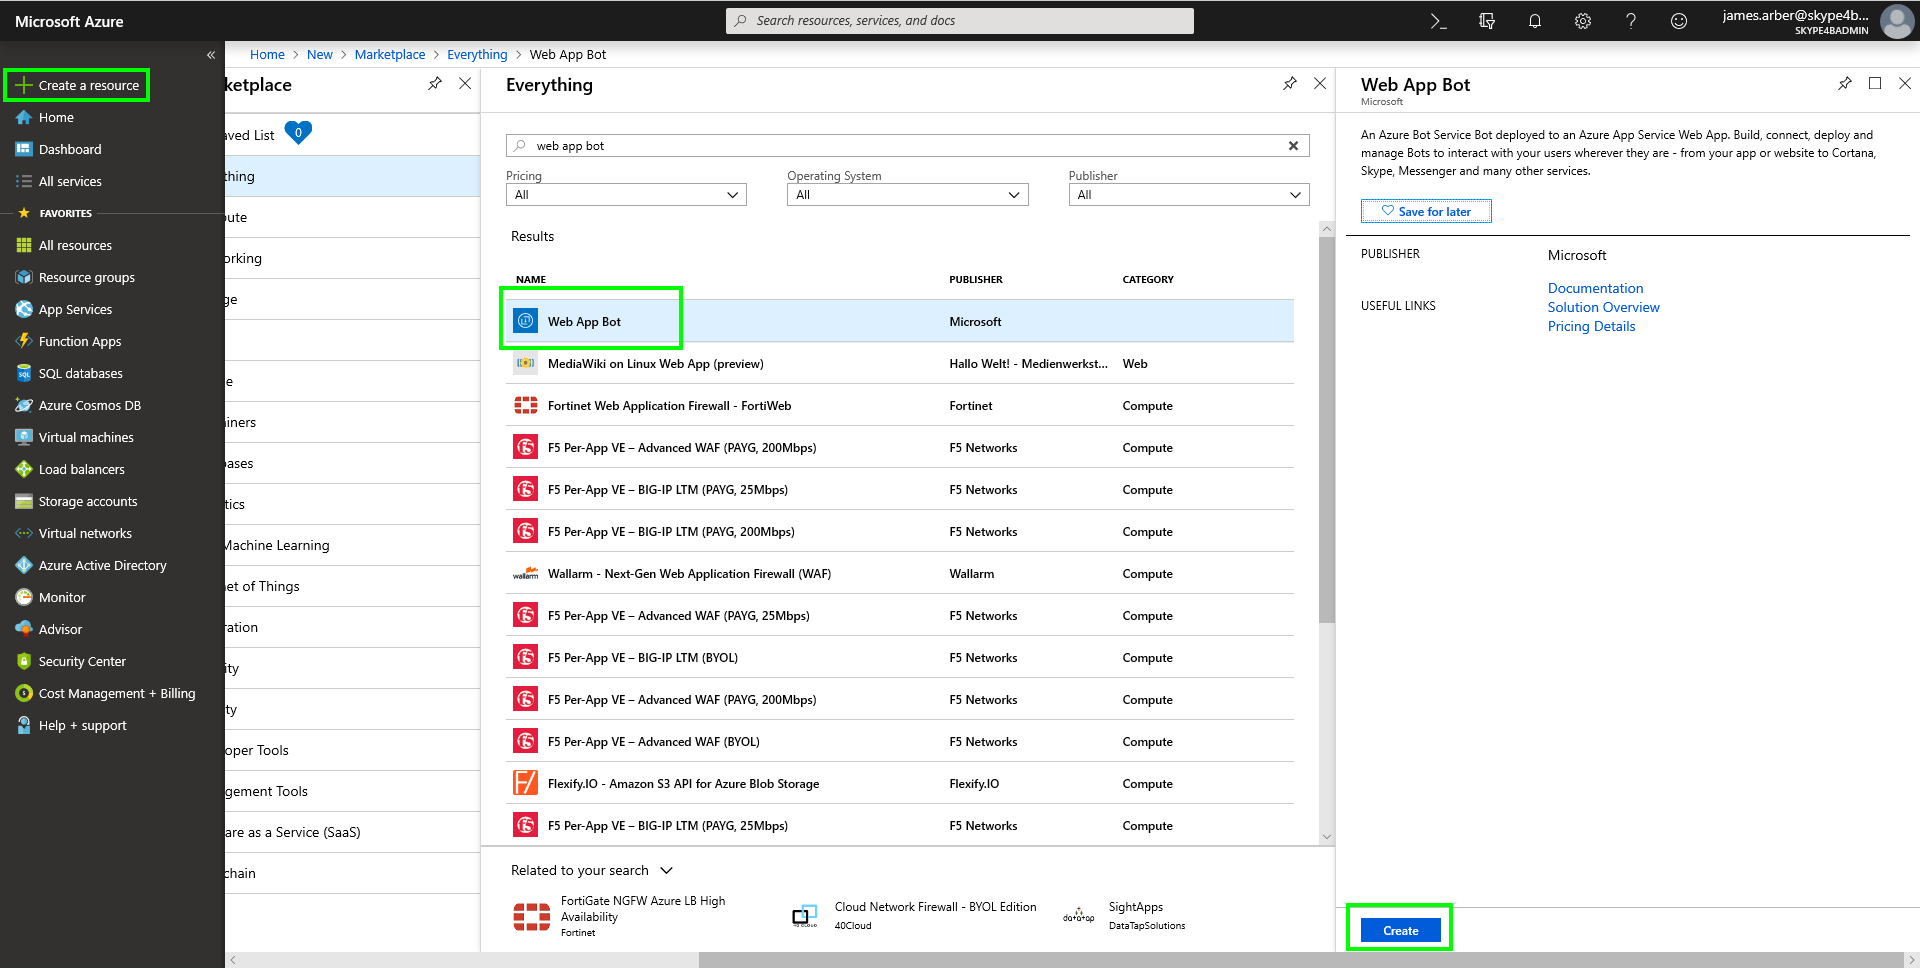The height and width of the screenshot is (968, 1920).
Task: Go to the New breadcrumb
Action: point(319,54)
